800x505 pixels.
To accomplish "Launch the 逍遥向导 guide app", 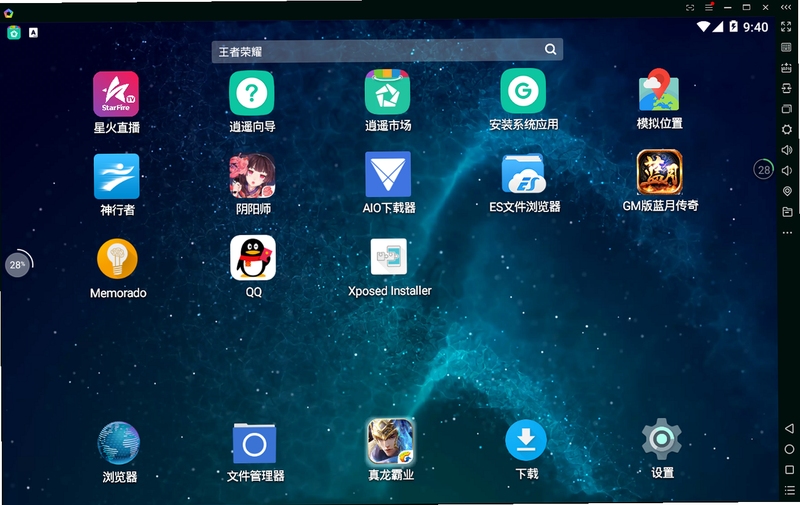I will pos(252,93).
